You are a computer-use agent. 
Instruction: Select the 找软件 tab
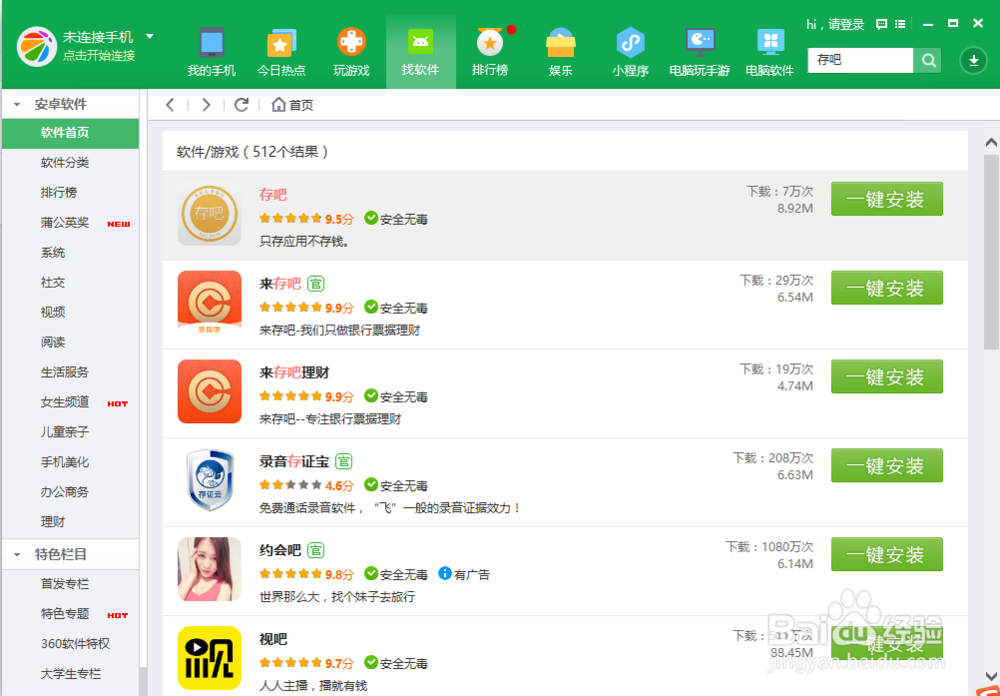(420, 52)
